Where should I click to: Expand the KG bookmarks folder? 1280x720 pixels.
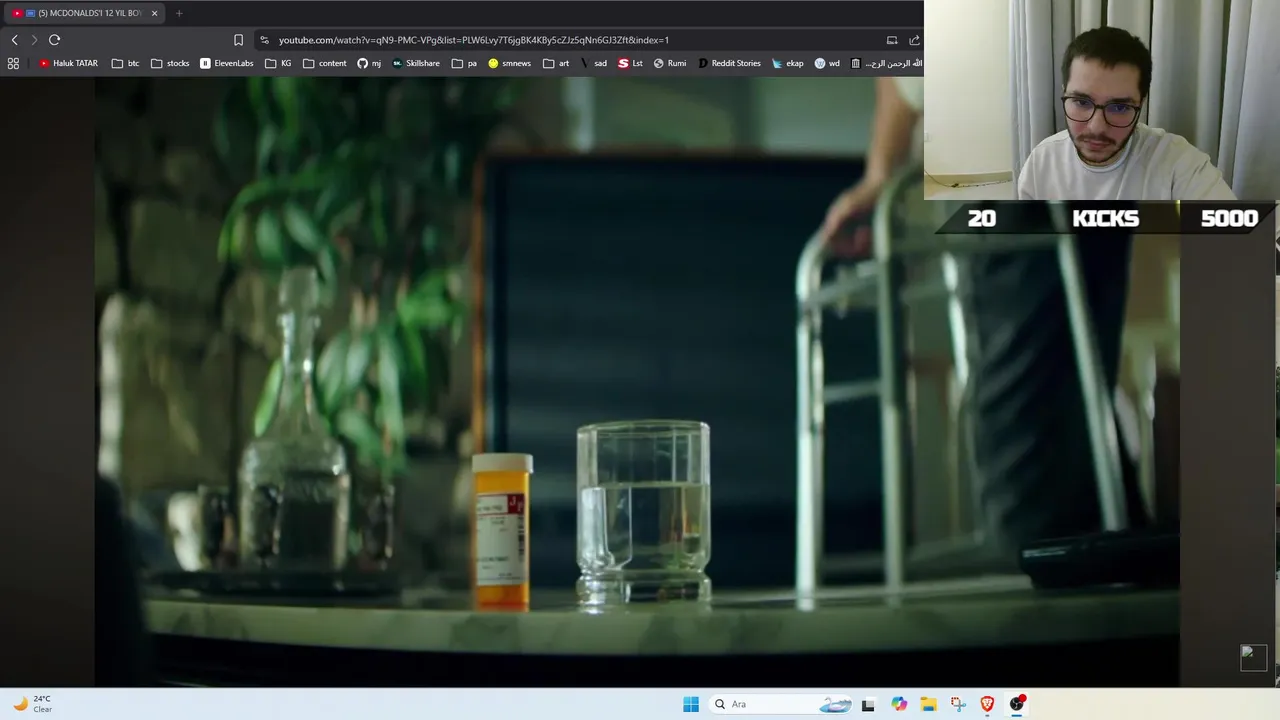(x=278, y=63)
